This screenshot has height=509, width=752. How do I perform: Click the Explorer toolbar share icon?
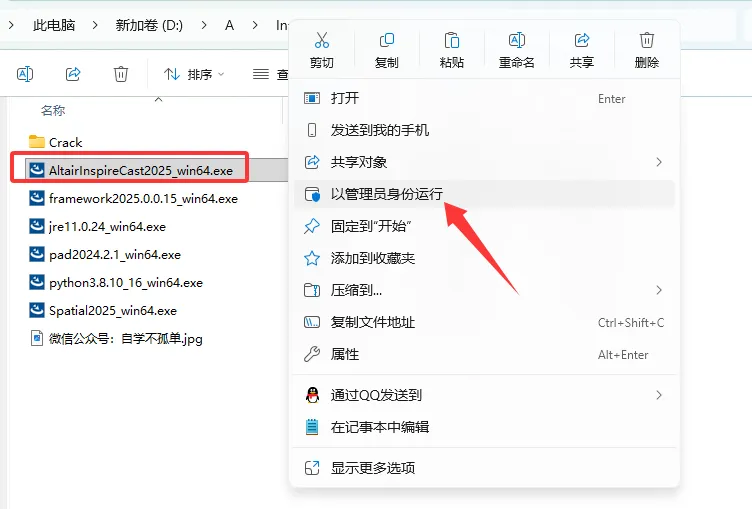73,74
